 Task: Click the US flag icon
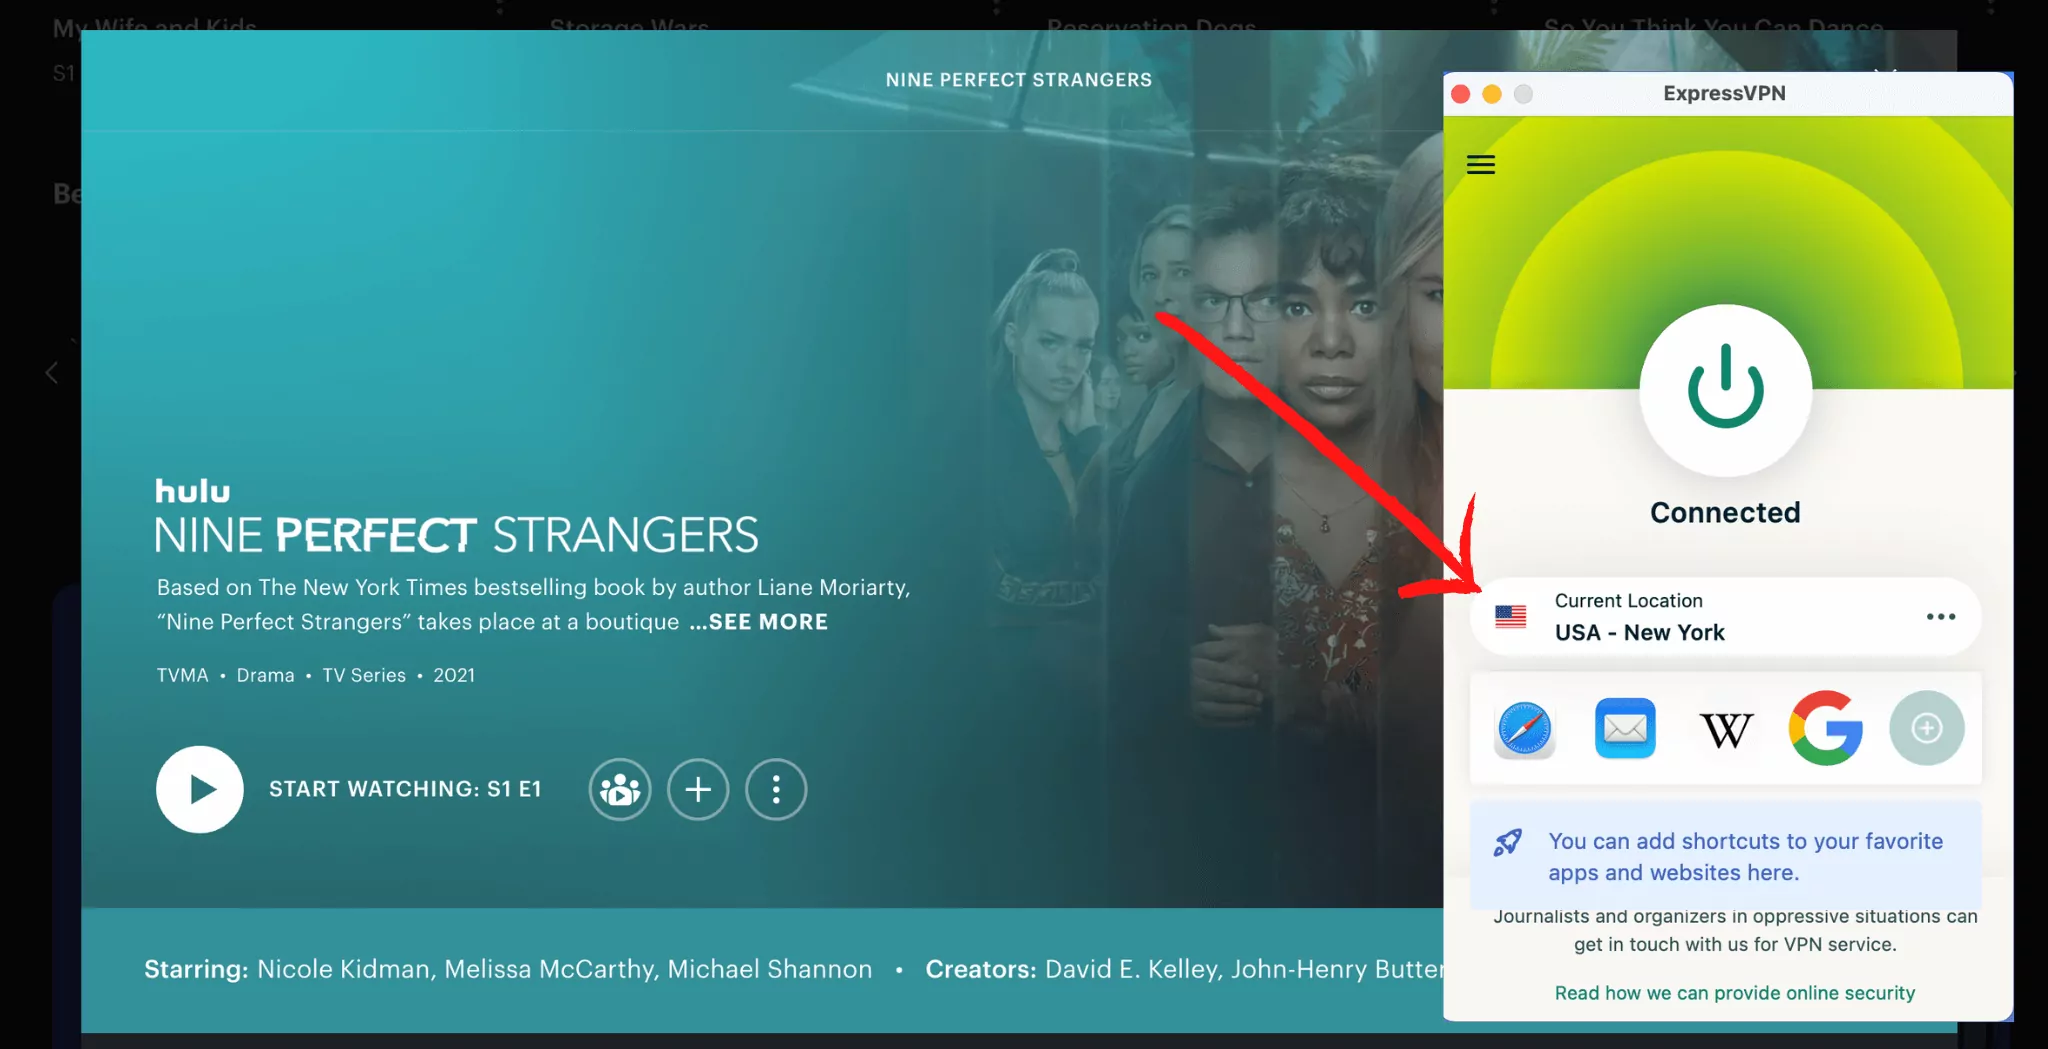[1510, 616]
